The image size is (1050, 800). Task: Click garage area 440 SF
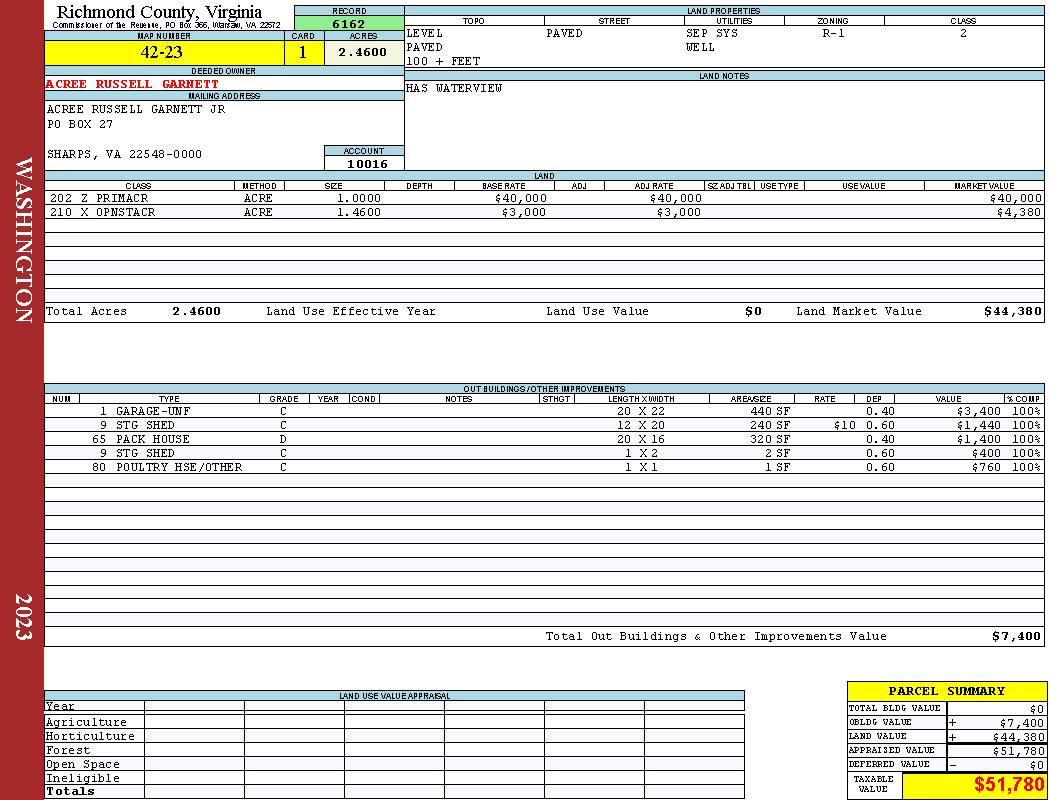770,411
